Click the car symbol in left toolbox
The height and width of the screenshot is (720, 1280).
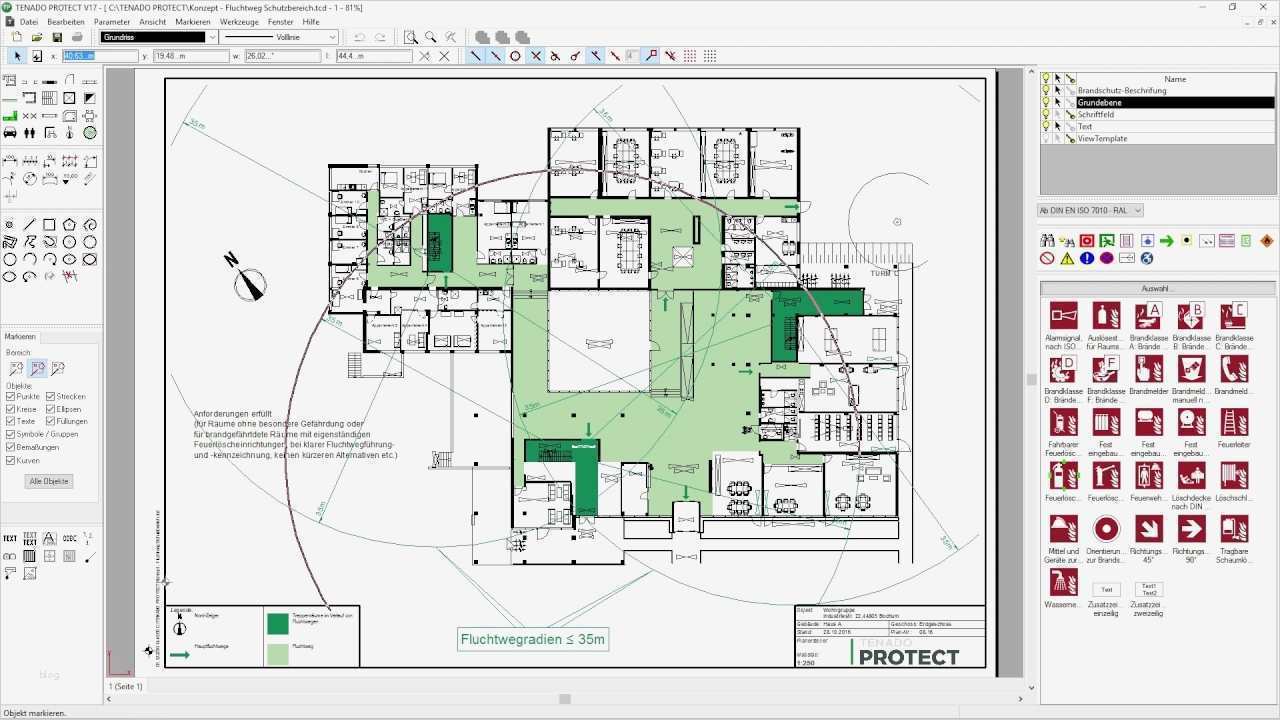(x=10, y=133)
